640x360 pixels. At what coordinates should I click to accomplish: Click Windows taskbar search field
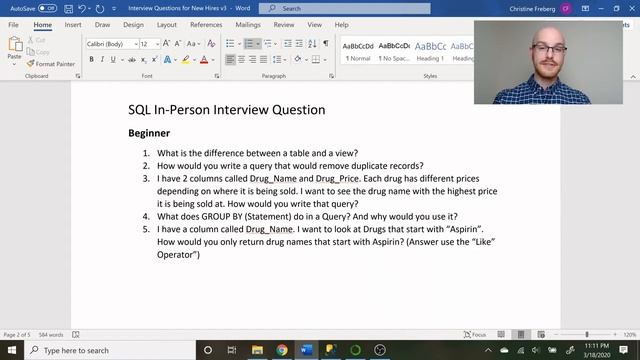[x=110, y=350]
